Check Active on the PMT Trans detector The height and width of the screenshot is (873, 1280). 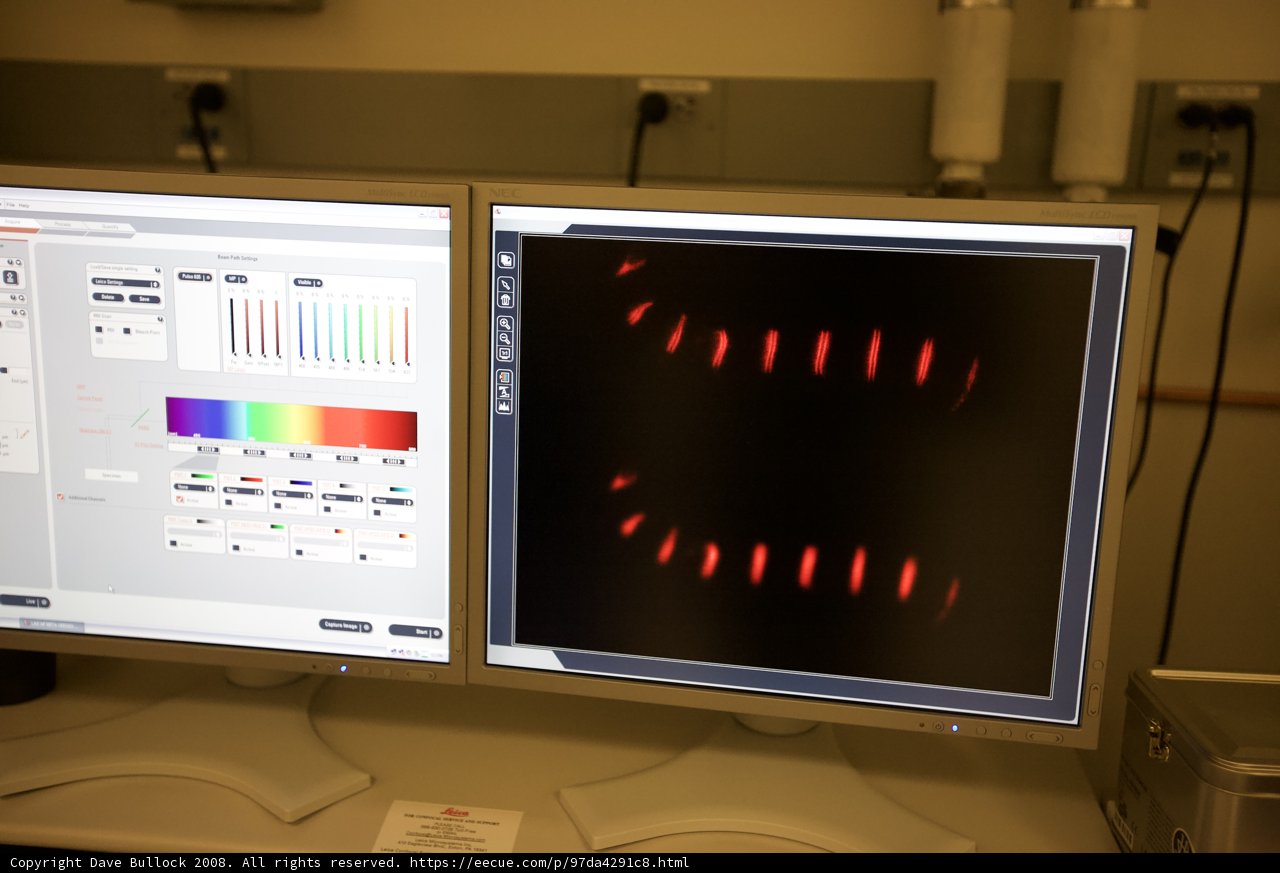[x=173, y=543]
